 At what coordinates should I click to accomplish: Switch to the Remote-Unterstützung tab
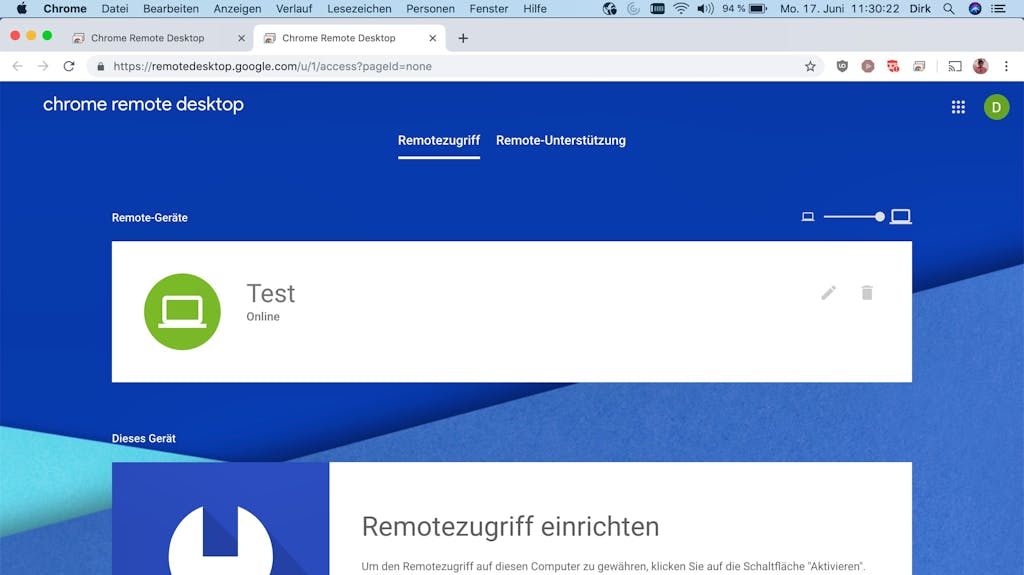click(560, 140)
